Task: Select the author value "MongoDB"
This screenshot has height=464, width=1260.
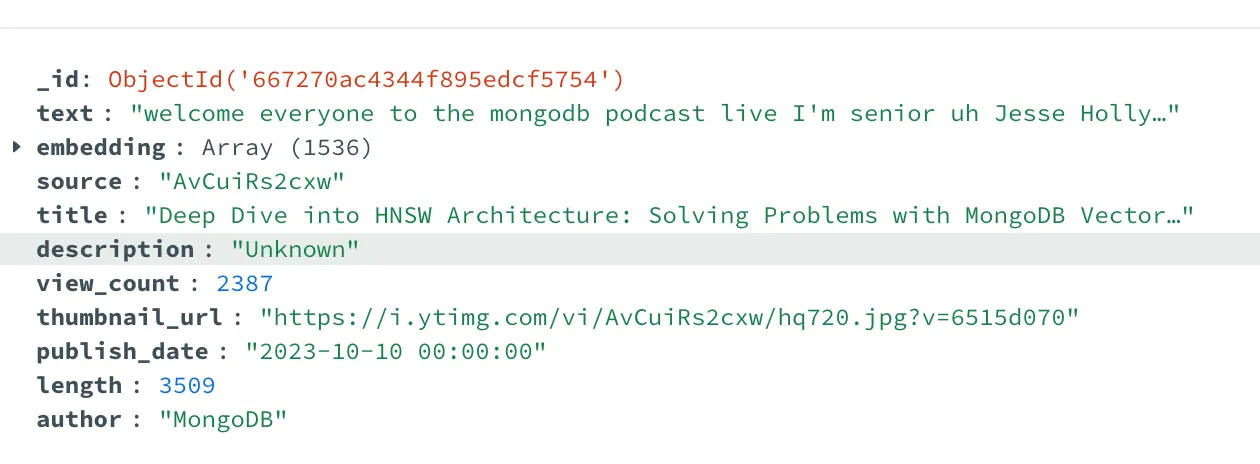Action: (x=223, y=419)
